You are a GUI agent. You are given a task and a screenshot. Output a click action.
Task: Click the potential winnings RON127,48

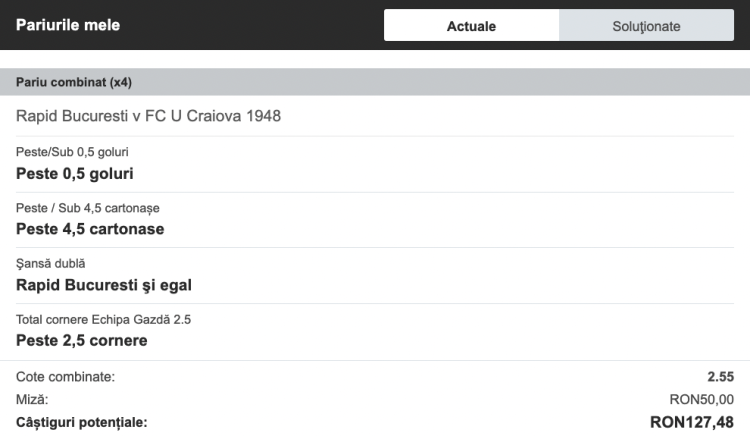point(691,422)
